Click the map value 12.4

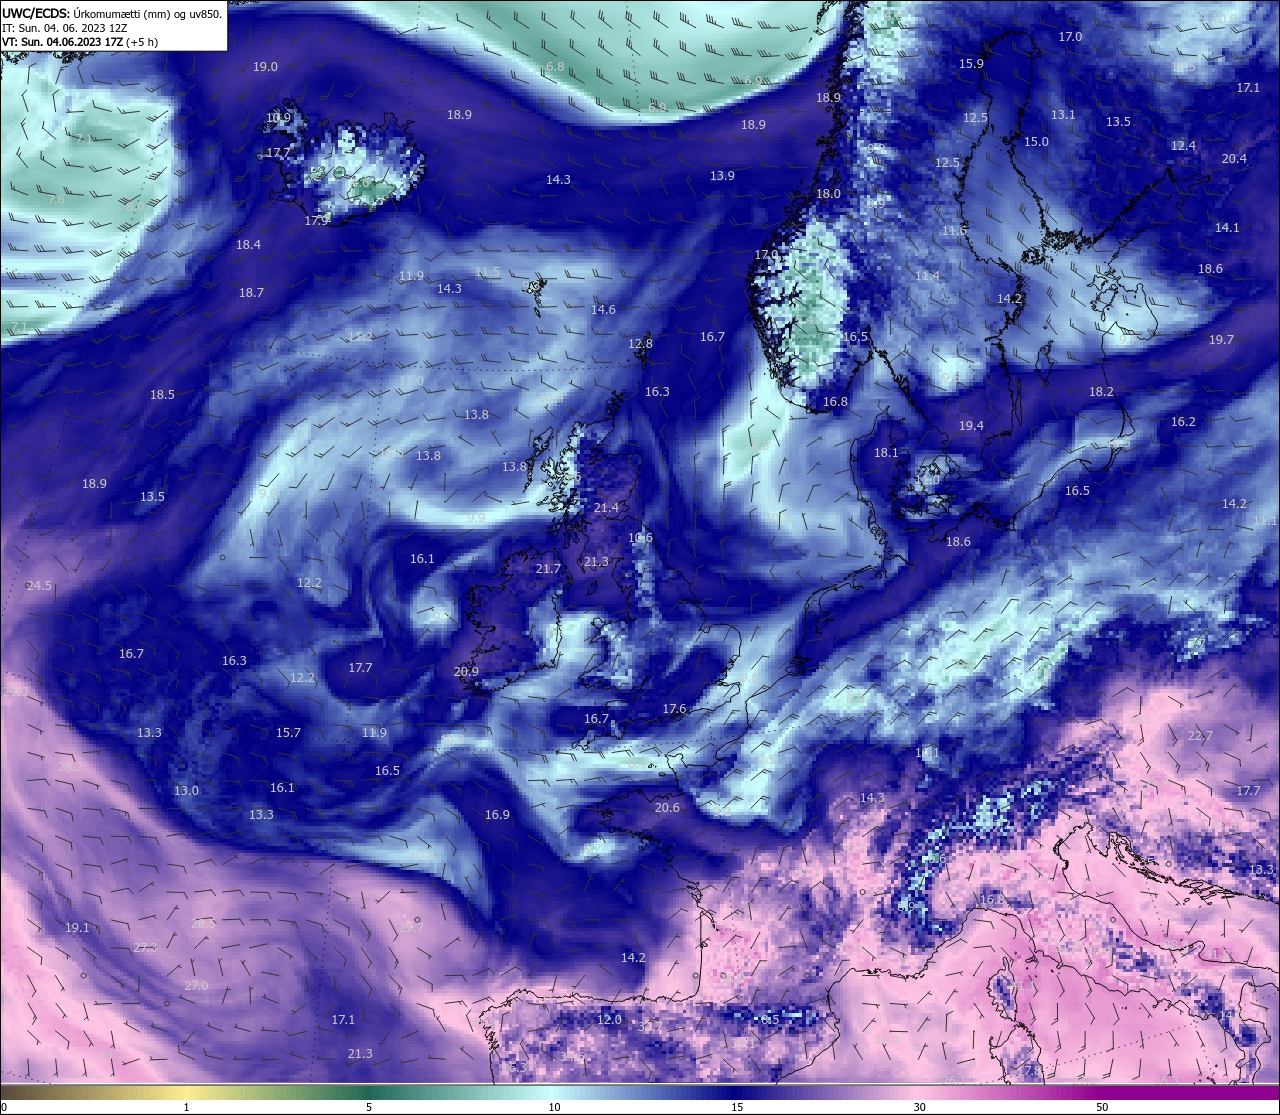(1183, 146)
